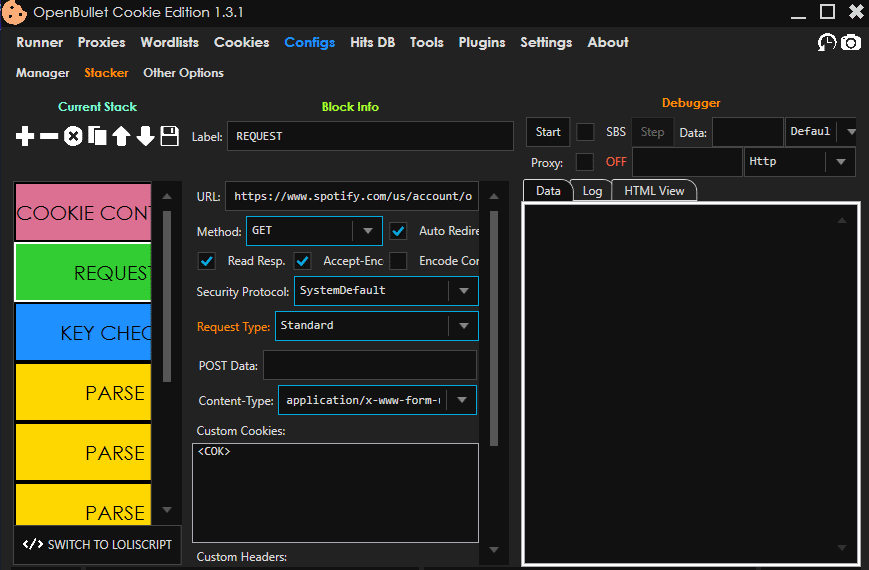Open the Settings section
The height and width of the screenshot is (570, 869).
(546, 42)
